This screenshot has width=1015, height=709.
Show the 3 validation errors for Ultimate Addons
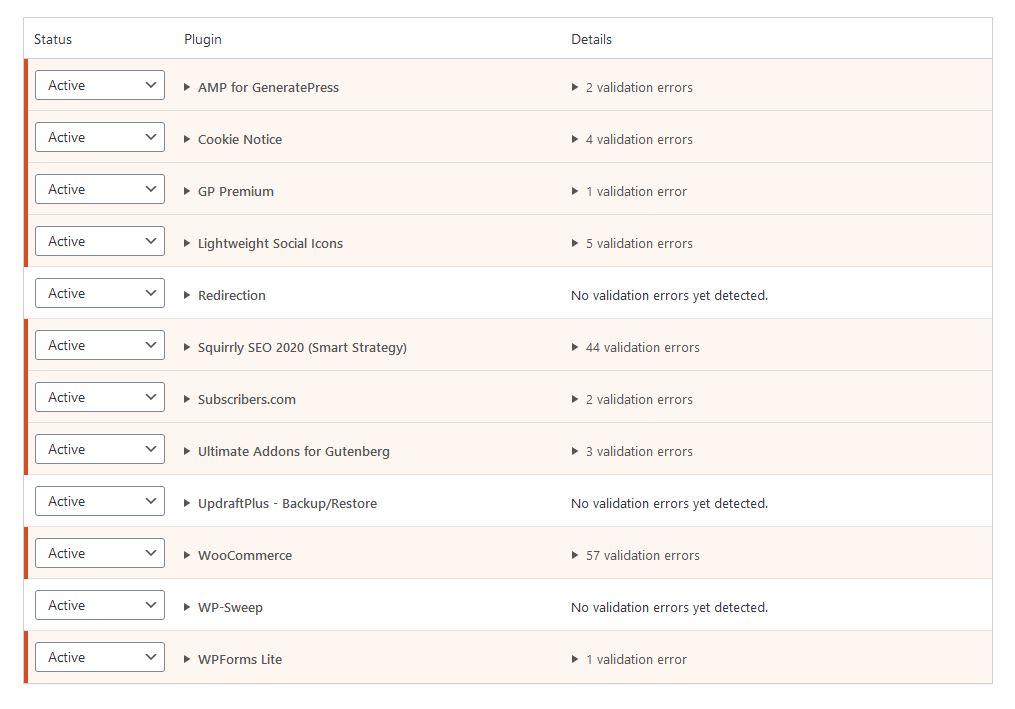[x=632, y=451]
